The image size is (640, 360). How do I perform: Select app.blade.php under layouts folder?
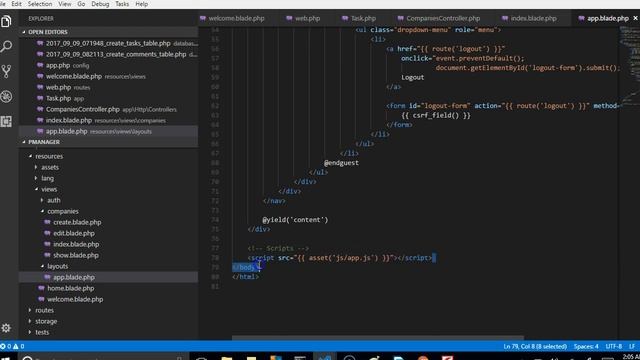tap(73, 277)
